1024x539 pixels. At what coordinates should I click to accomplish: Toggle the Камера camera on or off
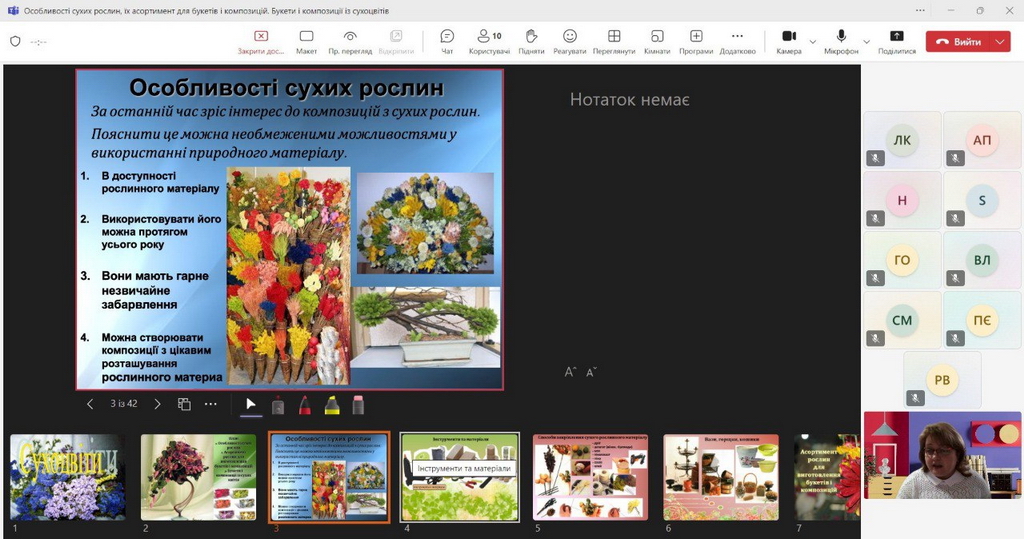[x=788, y=41]
